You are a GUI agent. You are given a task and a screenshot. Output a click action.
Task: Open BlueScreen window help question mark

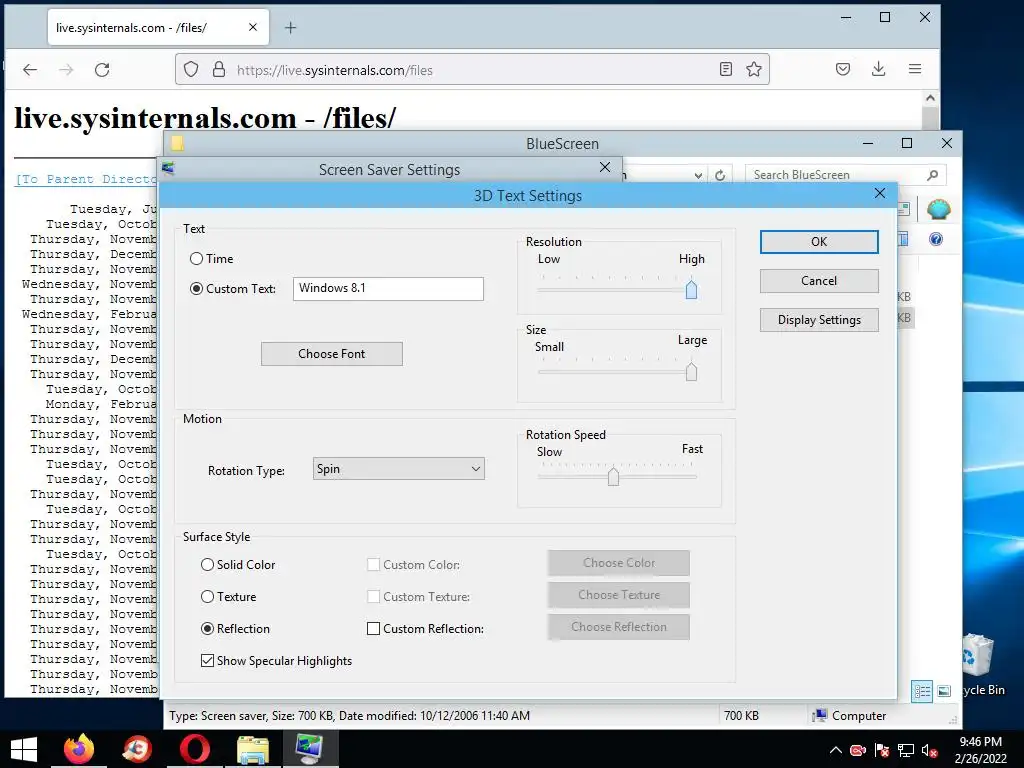936,240
